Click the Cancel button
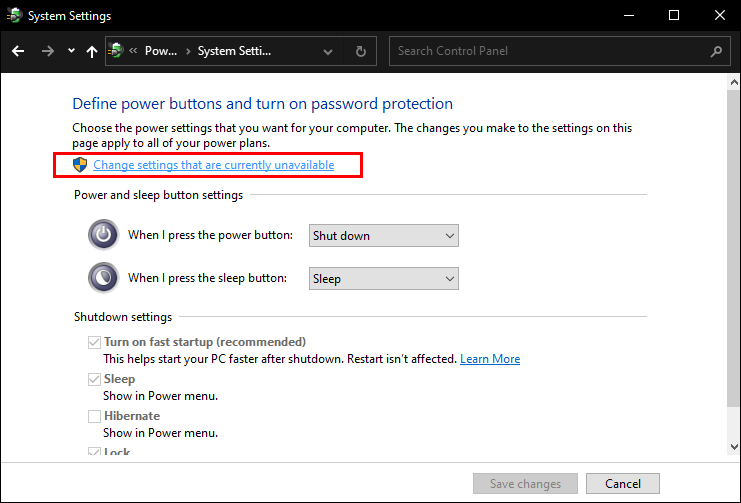The image size is (741, 503). coord(622,484)
